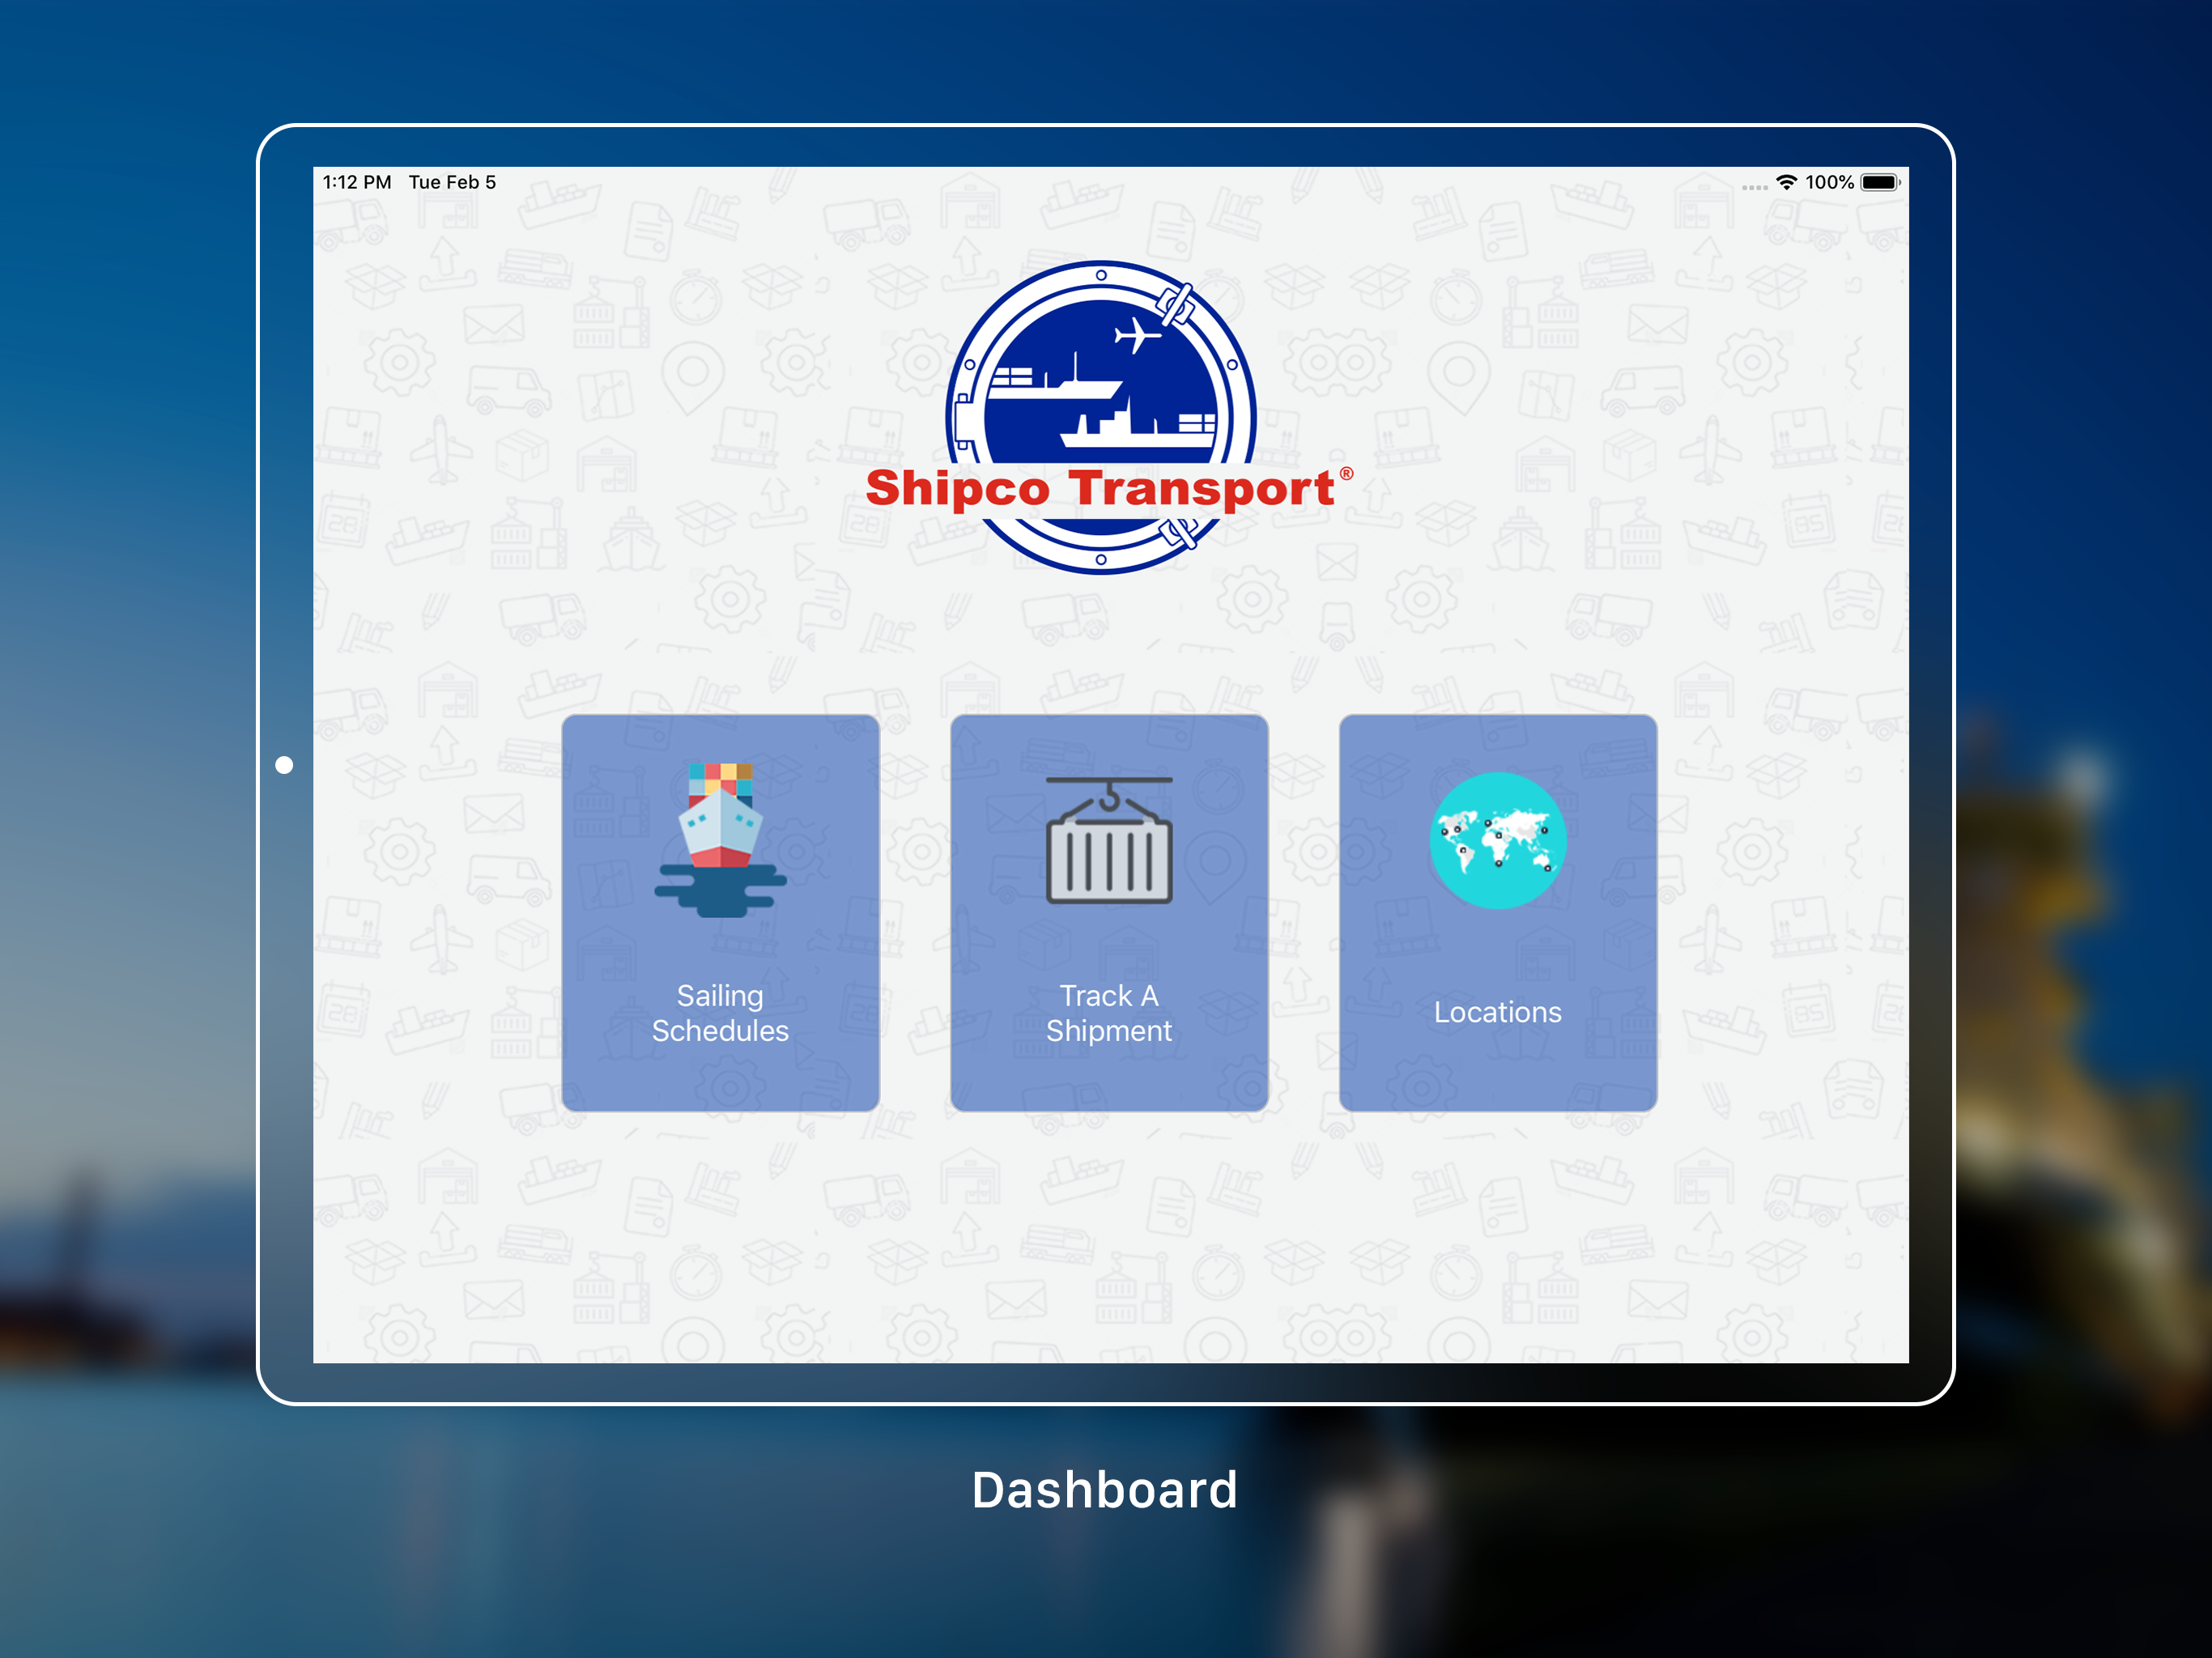Image resolution: width=2212 pixels, height=1658 pixels.
Task: Click the Dashboard caption text
Action: (1105, 1489)
